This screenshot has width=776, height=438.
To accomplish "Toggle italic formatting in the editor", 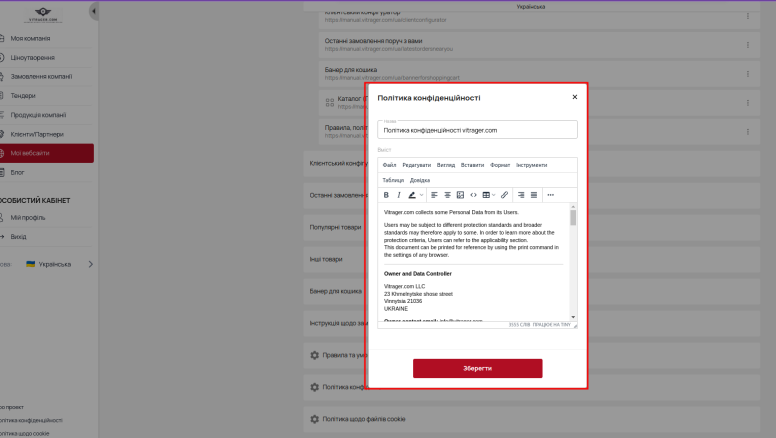I will 399,195.
